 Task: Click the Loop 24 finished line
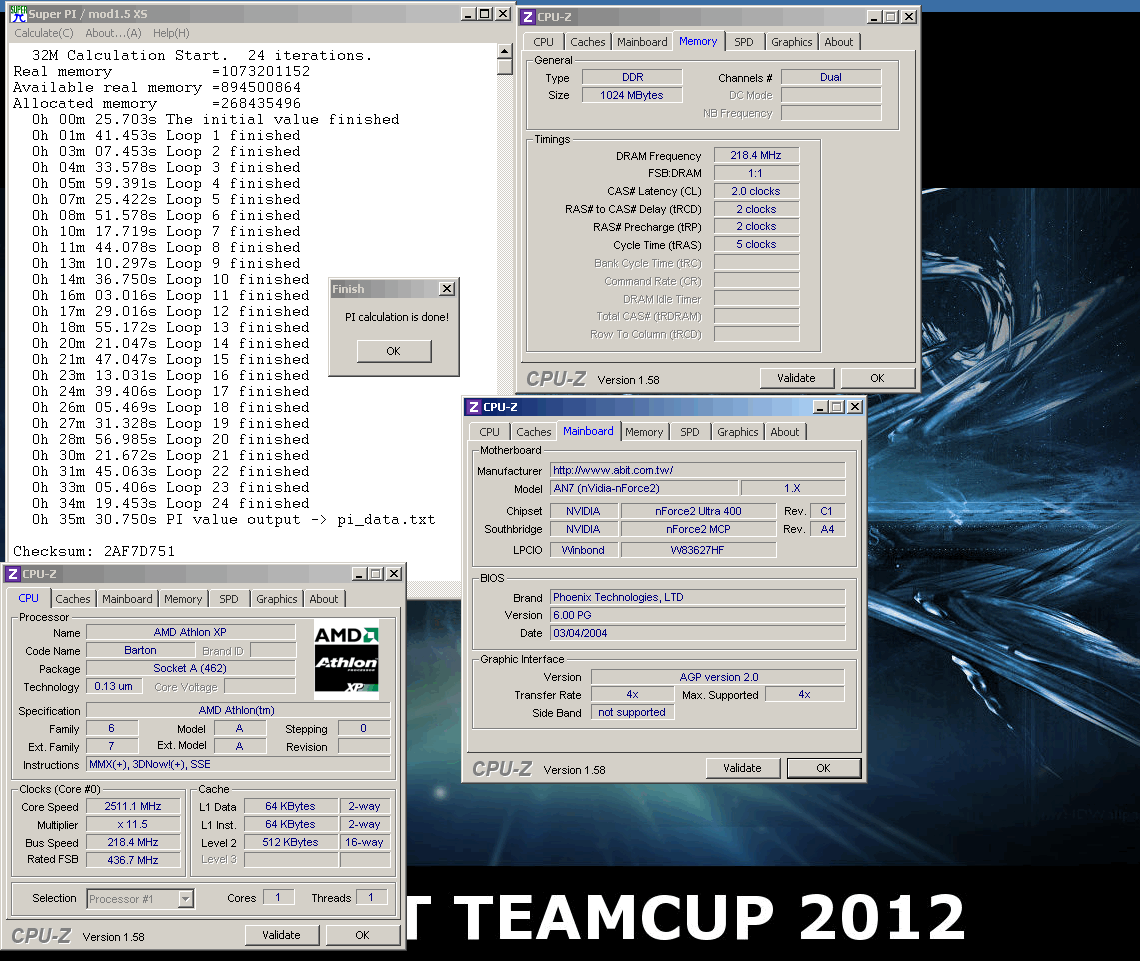(x=170, y=503)
